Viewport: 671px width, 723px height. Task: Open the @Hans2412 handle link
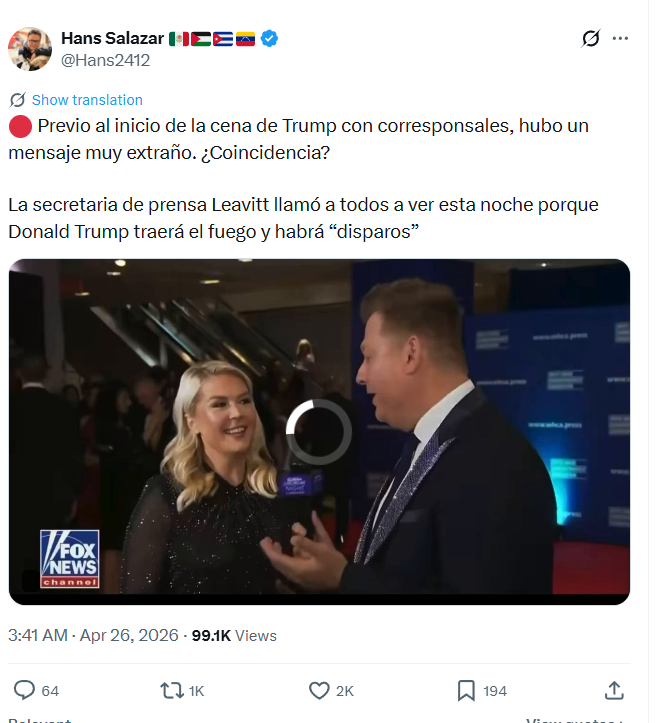pyautogui.click(x=106, y=60)
